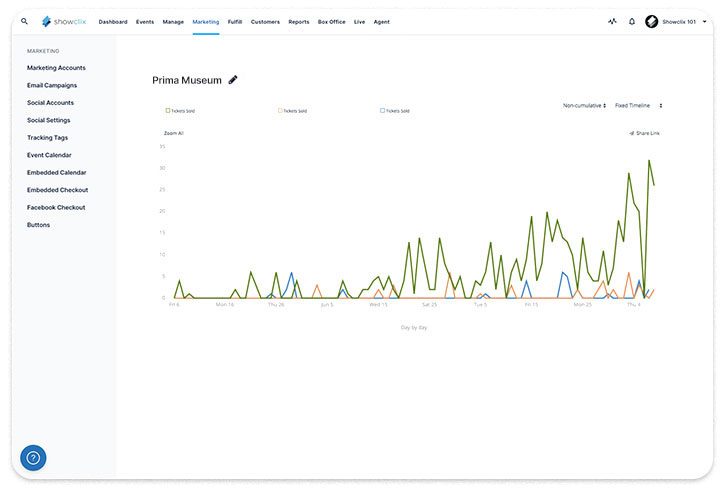Toggle the orange Tickets Sold legend checkbox

point(280,111)
